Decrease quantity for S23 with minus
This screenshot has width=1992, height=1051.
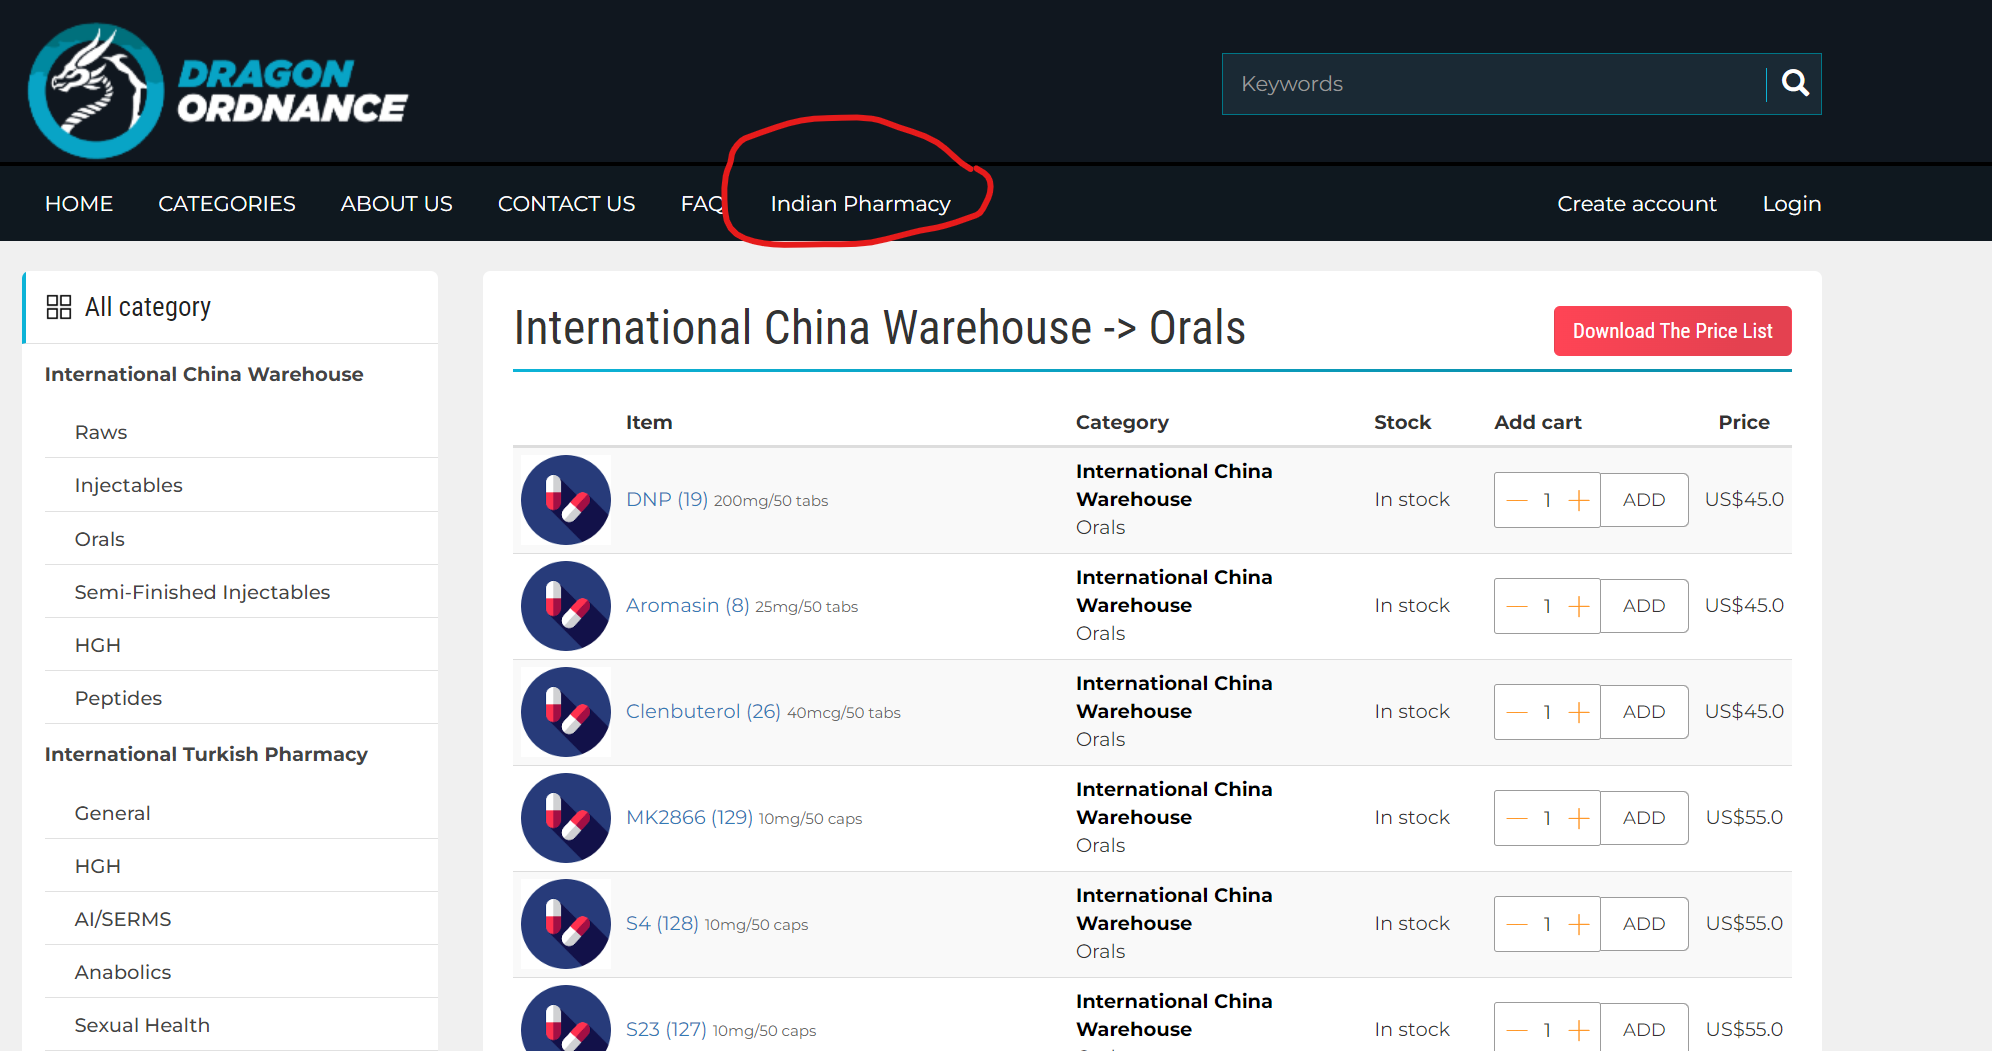[x=1517, y=1030]
